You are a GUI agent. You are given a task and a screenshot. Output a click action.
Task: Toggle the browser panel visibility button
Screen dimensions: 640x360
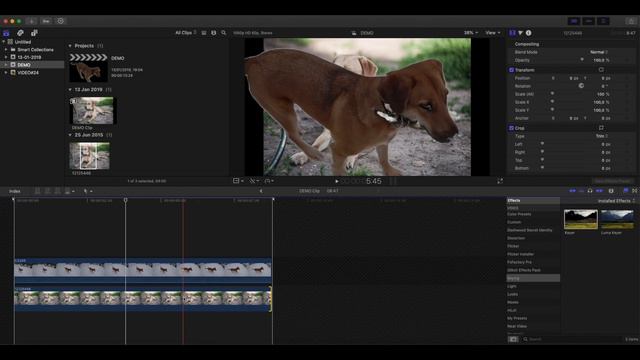[574, 21]
